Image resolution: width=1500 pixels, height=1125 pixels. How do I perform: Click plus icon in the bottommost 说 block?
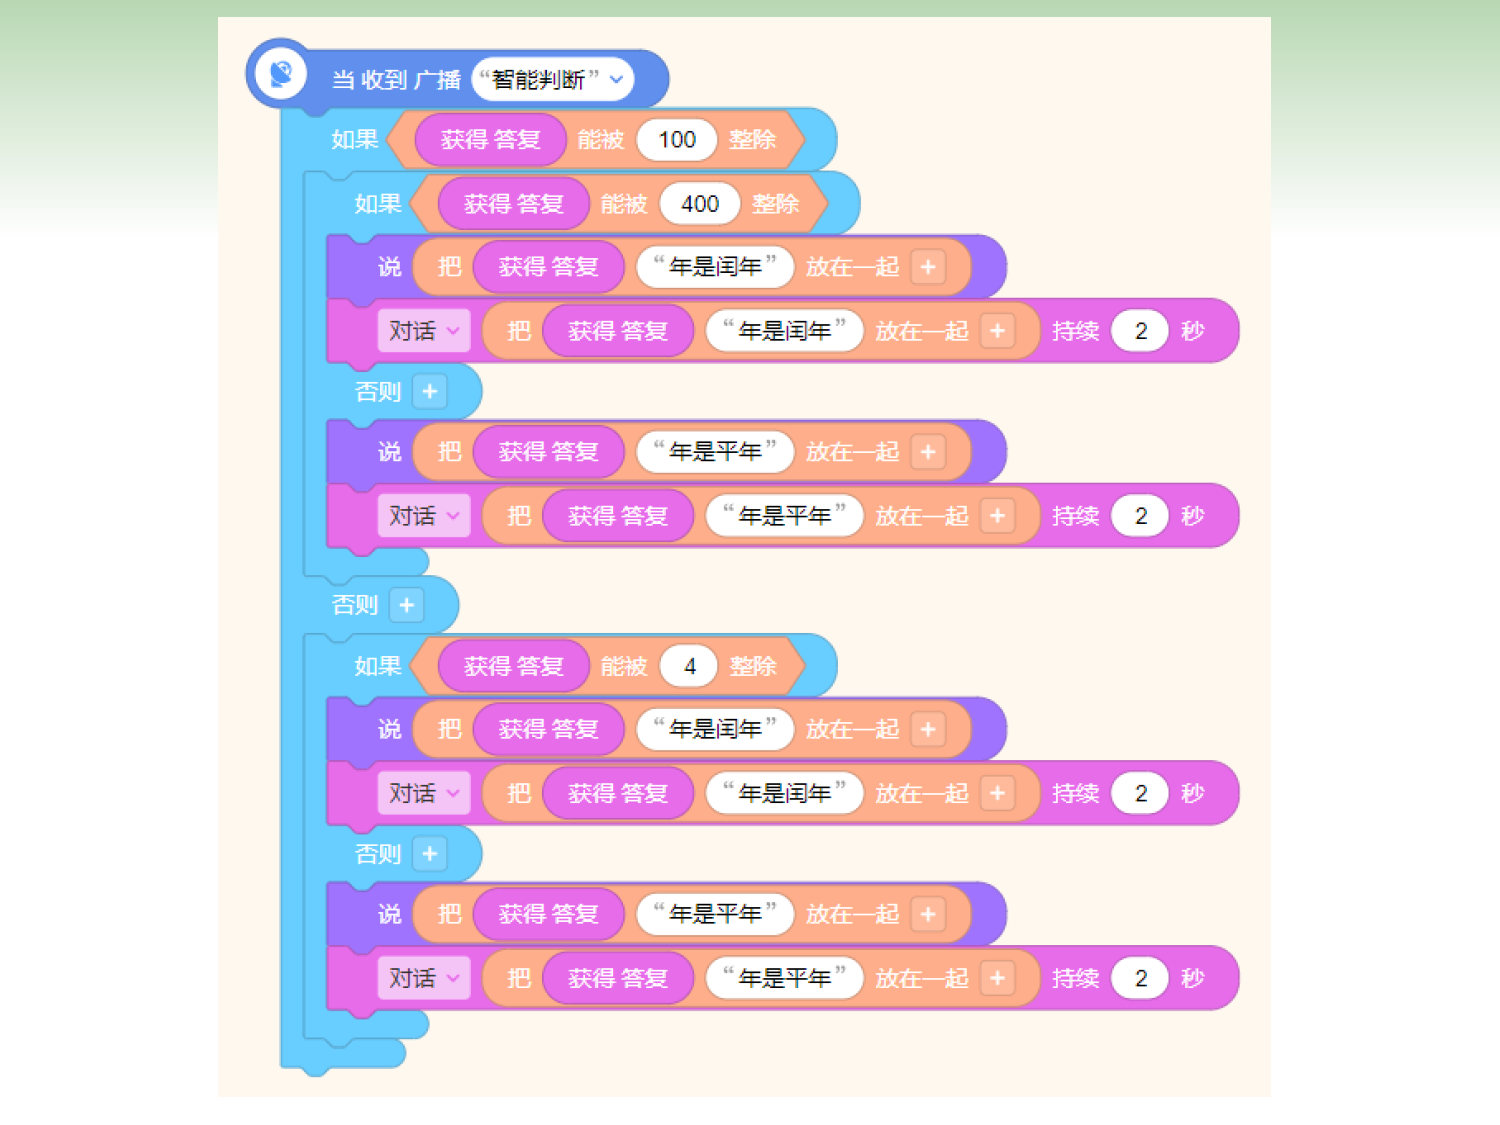pyautogui.click(x=928, y=914)
